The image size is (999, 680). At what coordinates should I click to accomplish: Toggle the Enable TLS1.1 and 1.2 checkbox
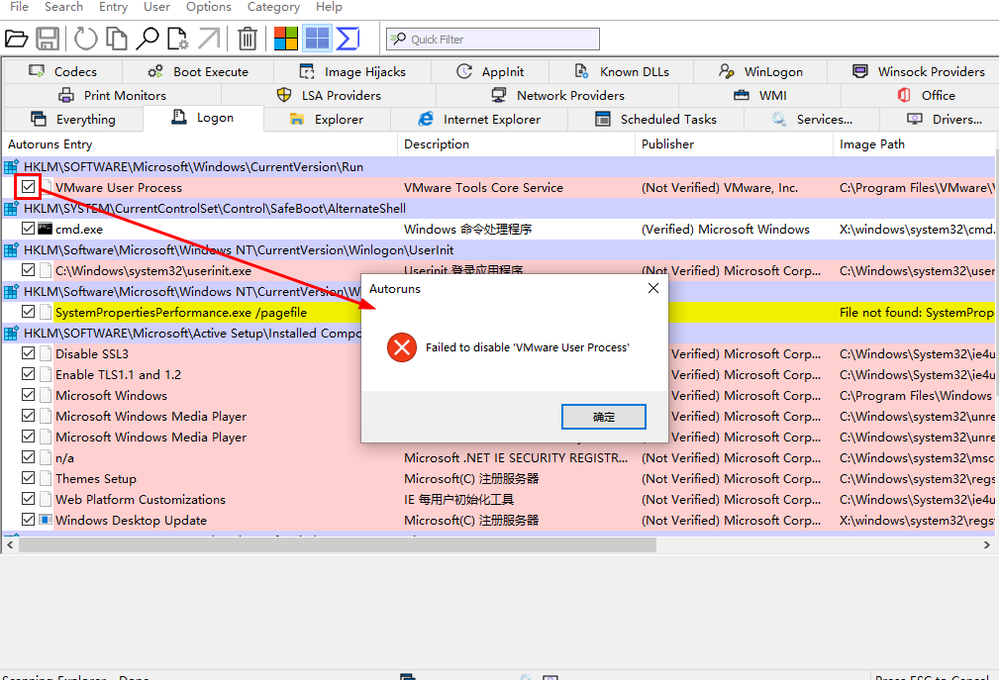(x=28, y=374)
